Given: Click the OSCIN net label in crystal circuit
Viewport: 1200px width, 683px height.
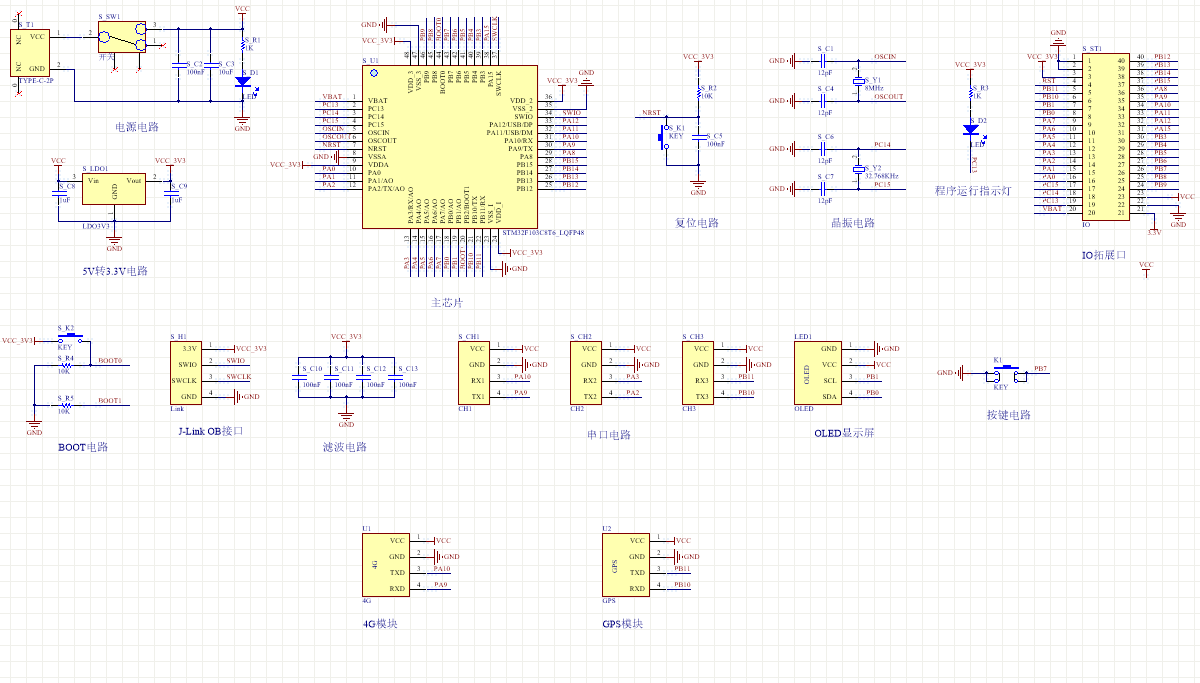Looking at the screenshot, I should pos(884,57).
